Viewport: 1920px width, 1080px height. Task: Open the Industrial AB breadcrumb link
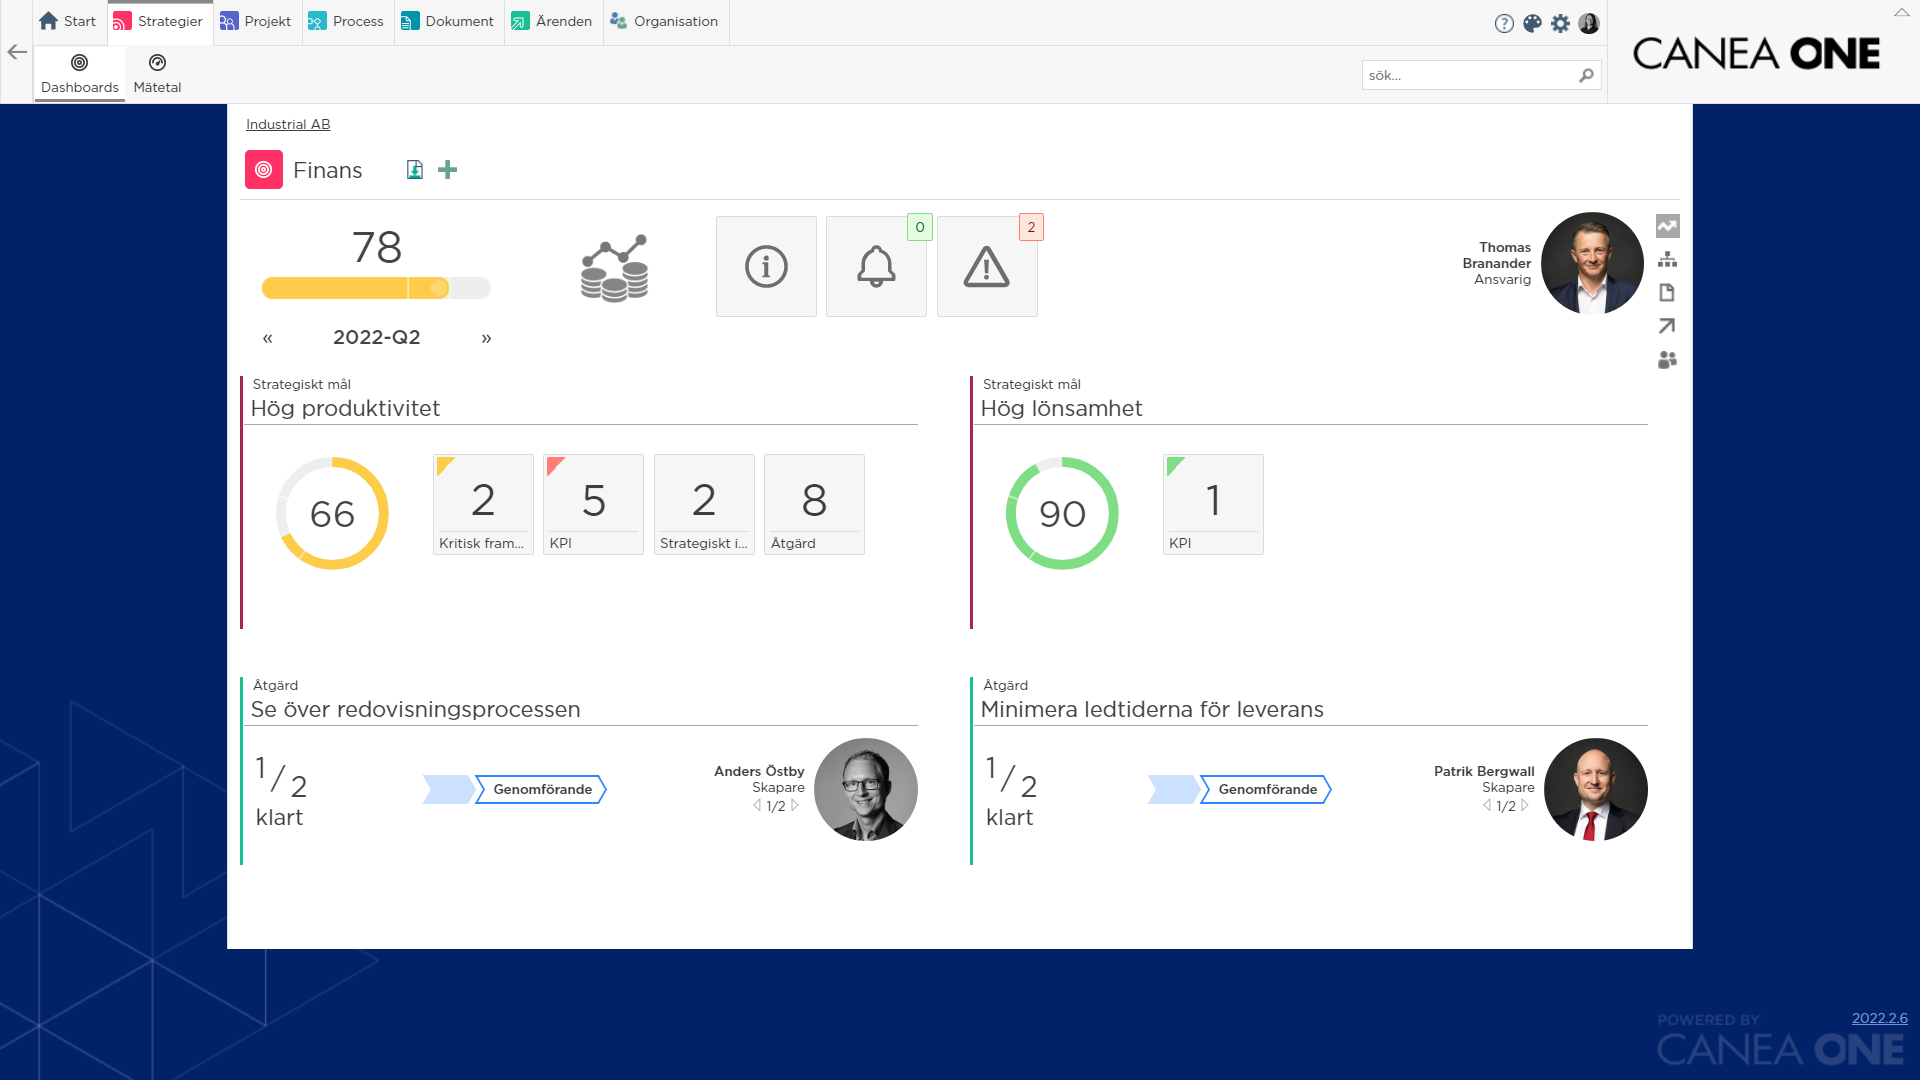click(288, 124)
